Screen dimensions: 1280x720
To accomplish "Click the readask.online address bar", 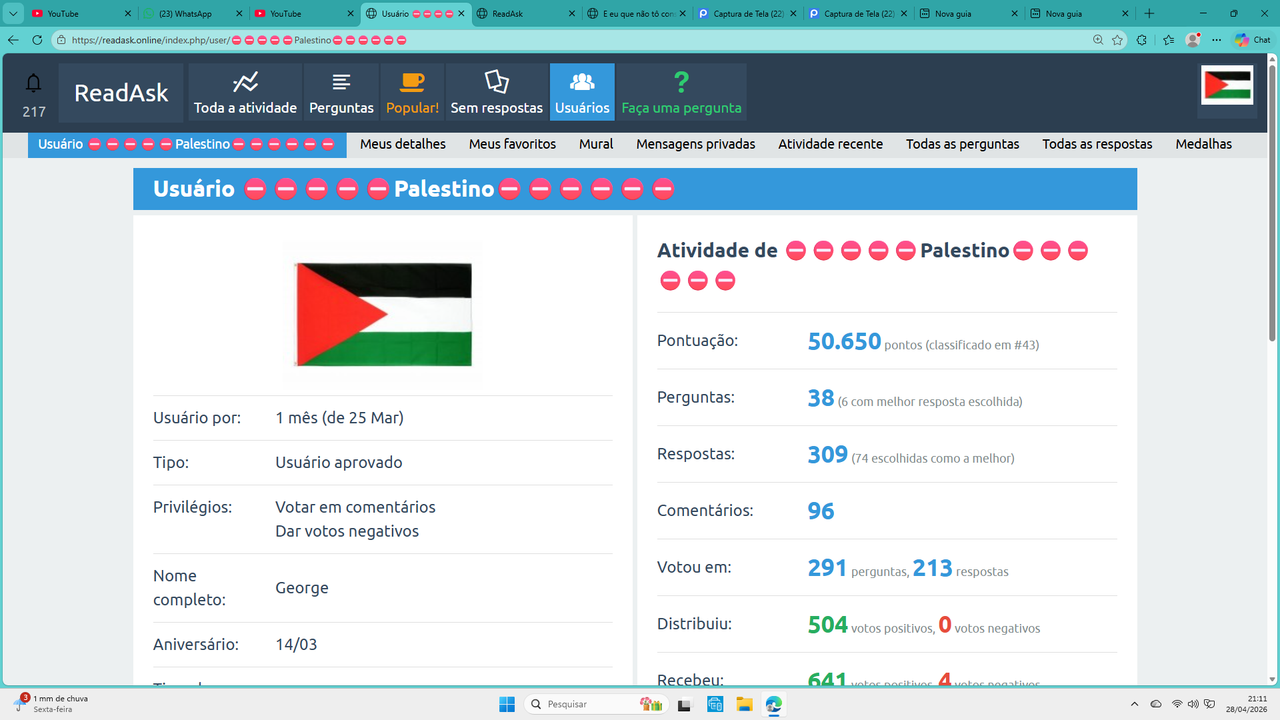I will point(570,40).
